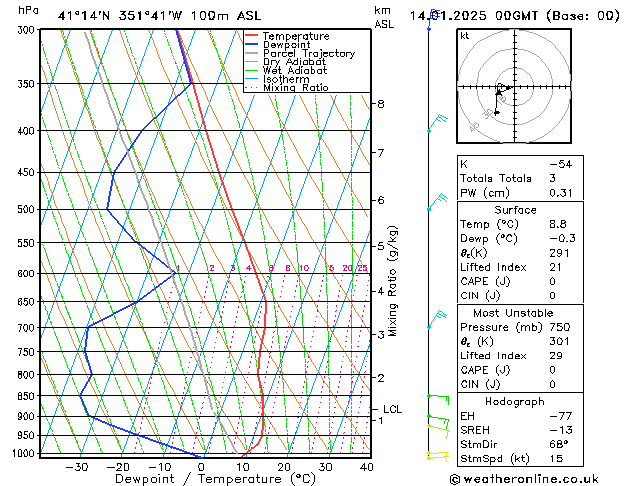Viewport: 629px width, 486px height.
Task: Click the dewpoint curve peak at 600 hPa
Action: point(175,273)
